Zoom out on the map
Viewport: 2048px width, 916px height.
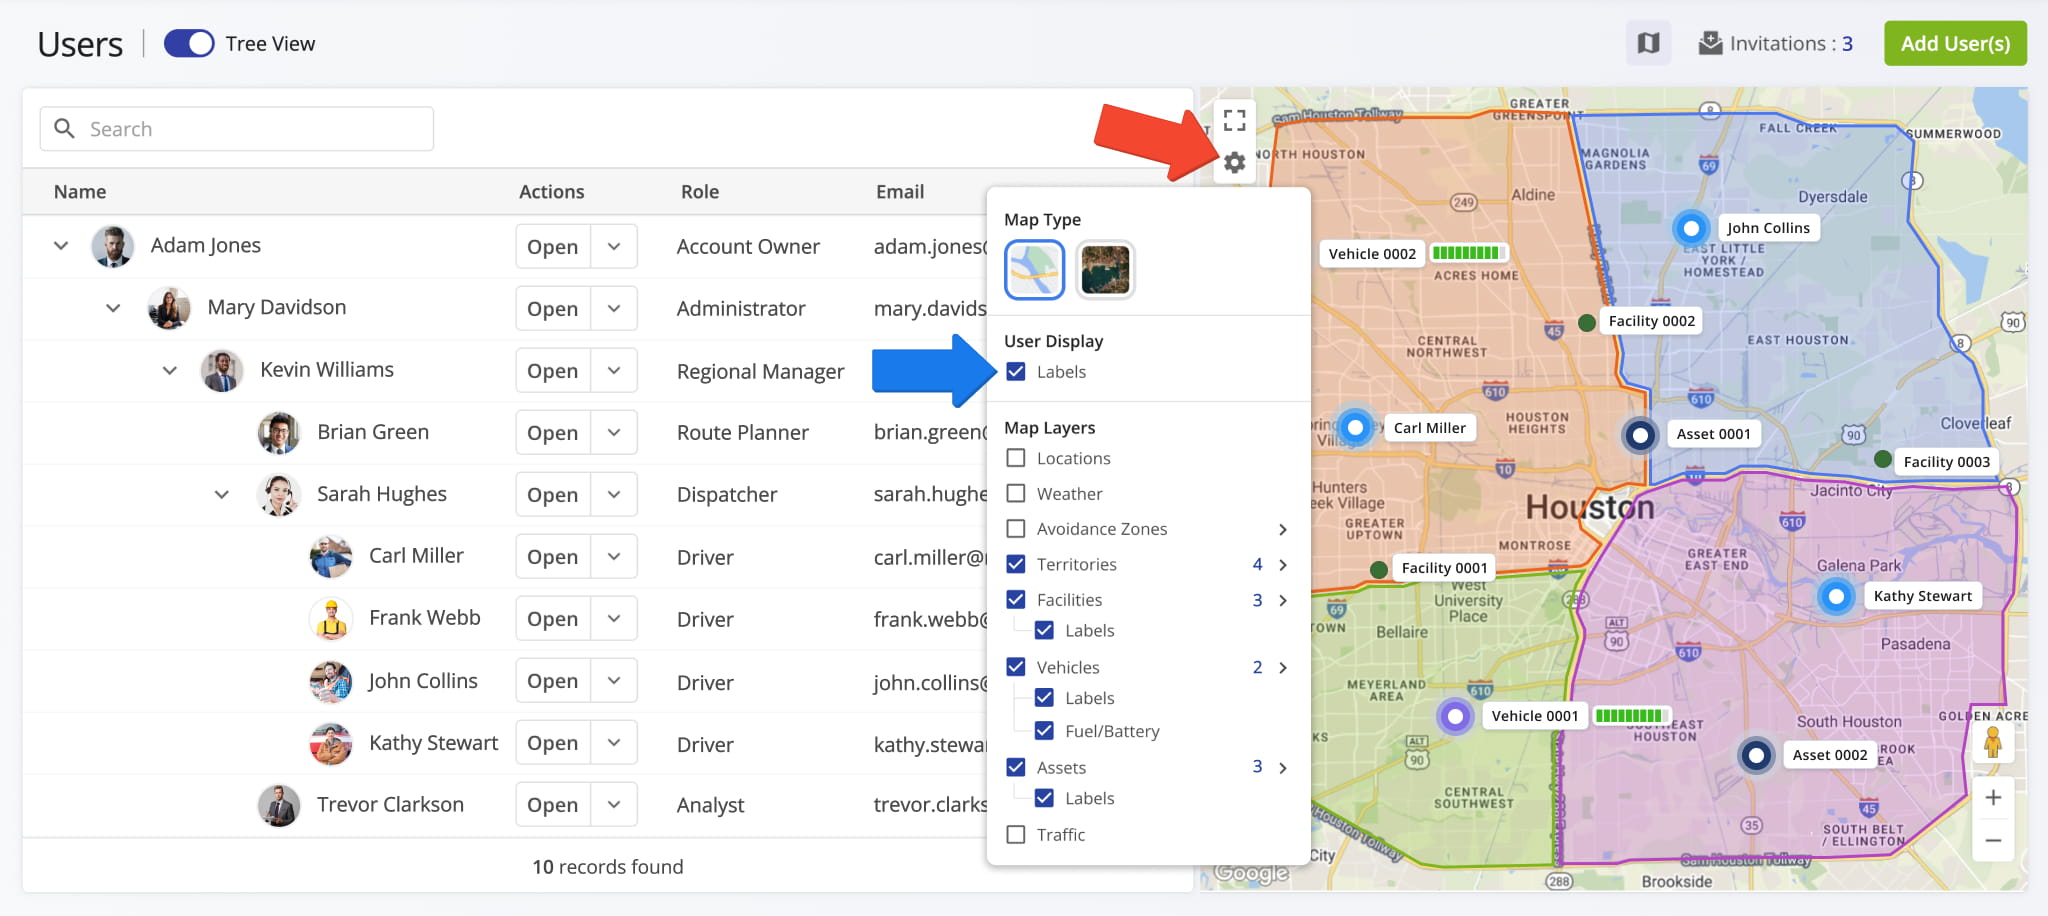[1993, 840]
